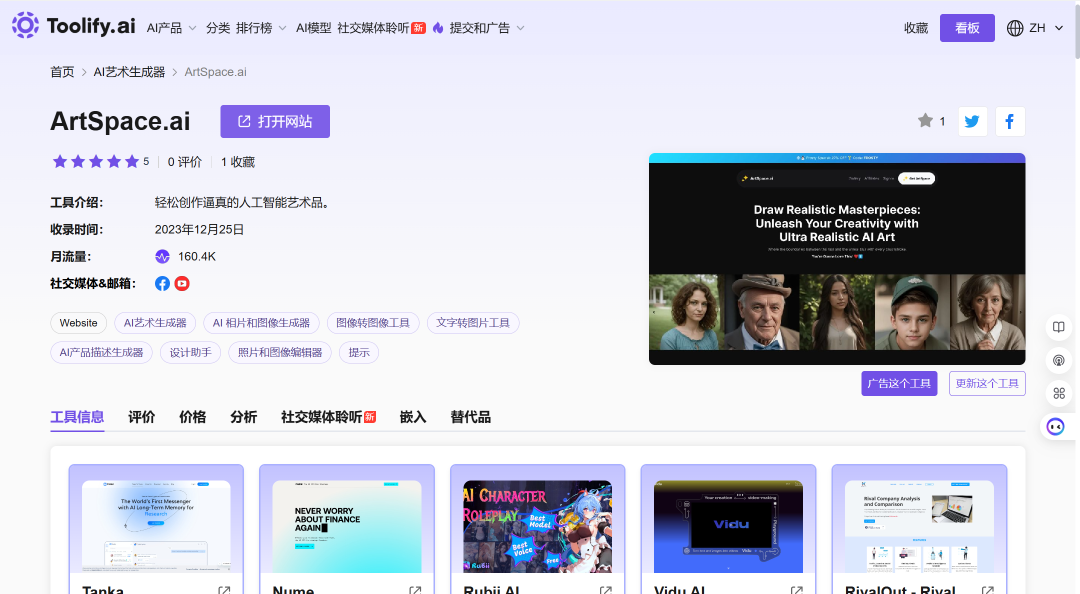Open ArtSpace.ai YouTube social link

coord(182,283)
